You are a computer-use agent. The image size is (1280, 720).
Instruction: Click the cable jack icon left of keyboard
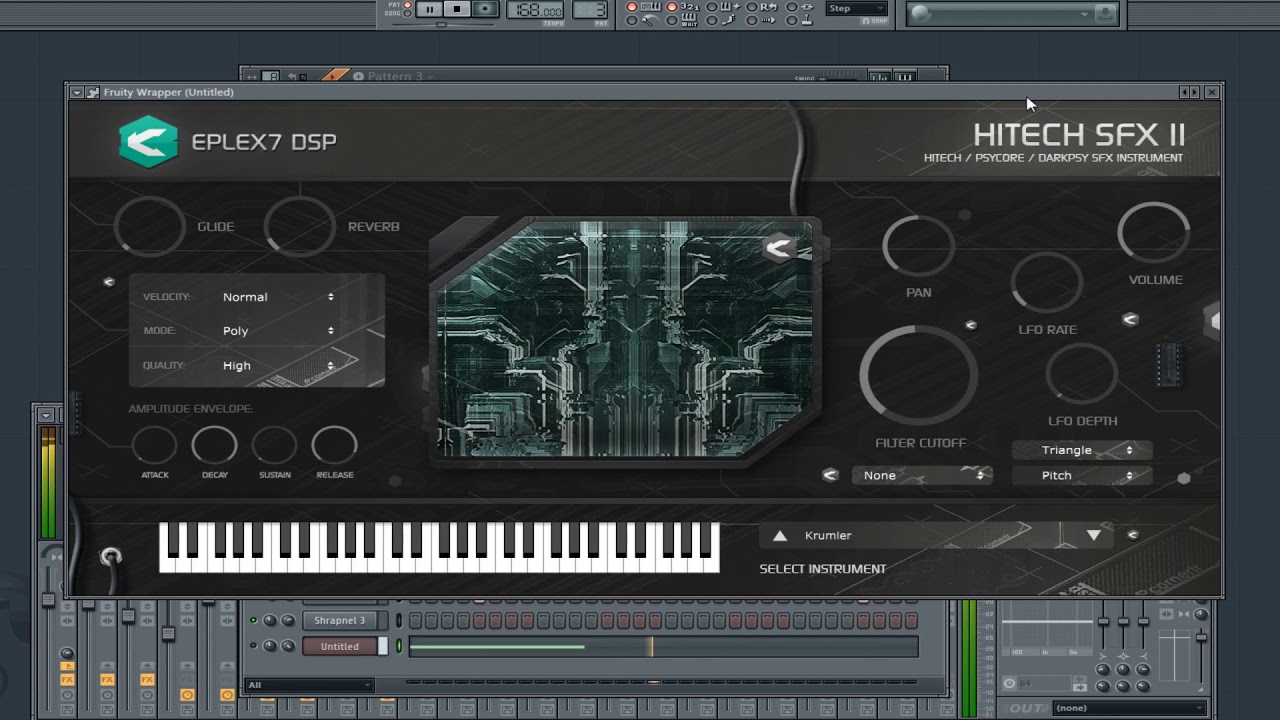click(111, 557)
